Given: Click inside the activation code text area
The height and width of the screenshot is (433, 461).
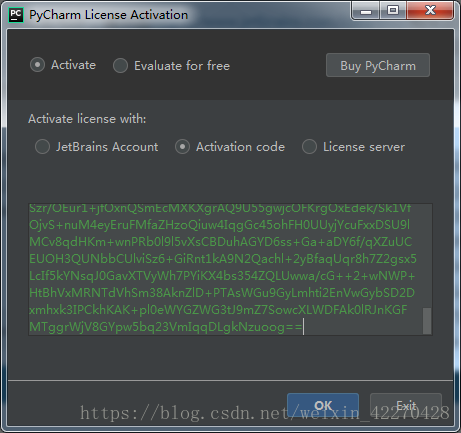Looking at the screenshot, I should point(230,269).
